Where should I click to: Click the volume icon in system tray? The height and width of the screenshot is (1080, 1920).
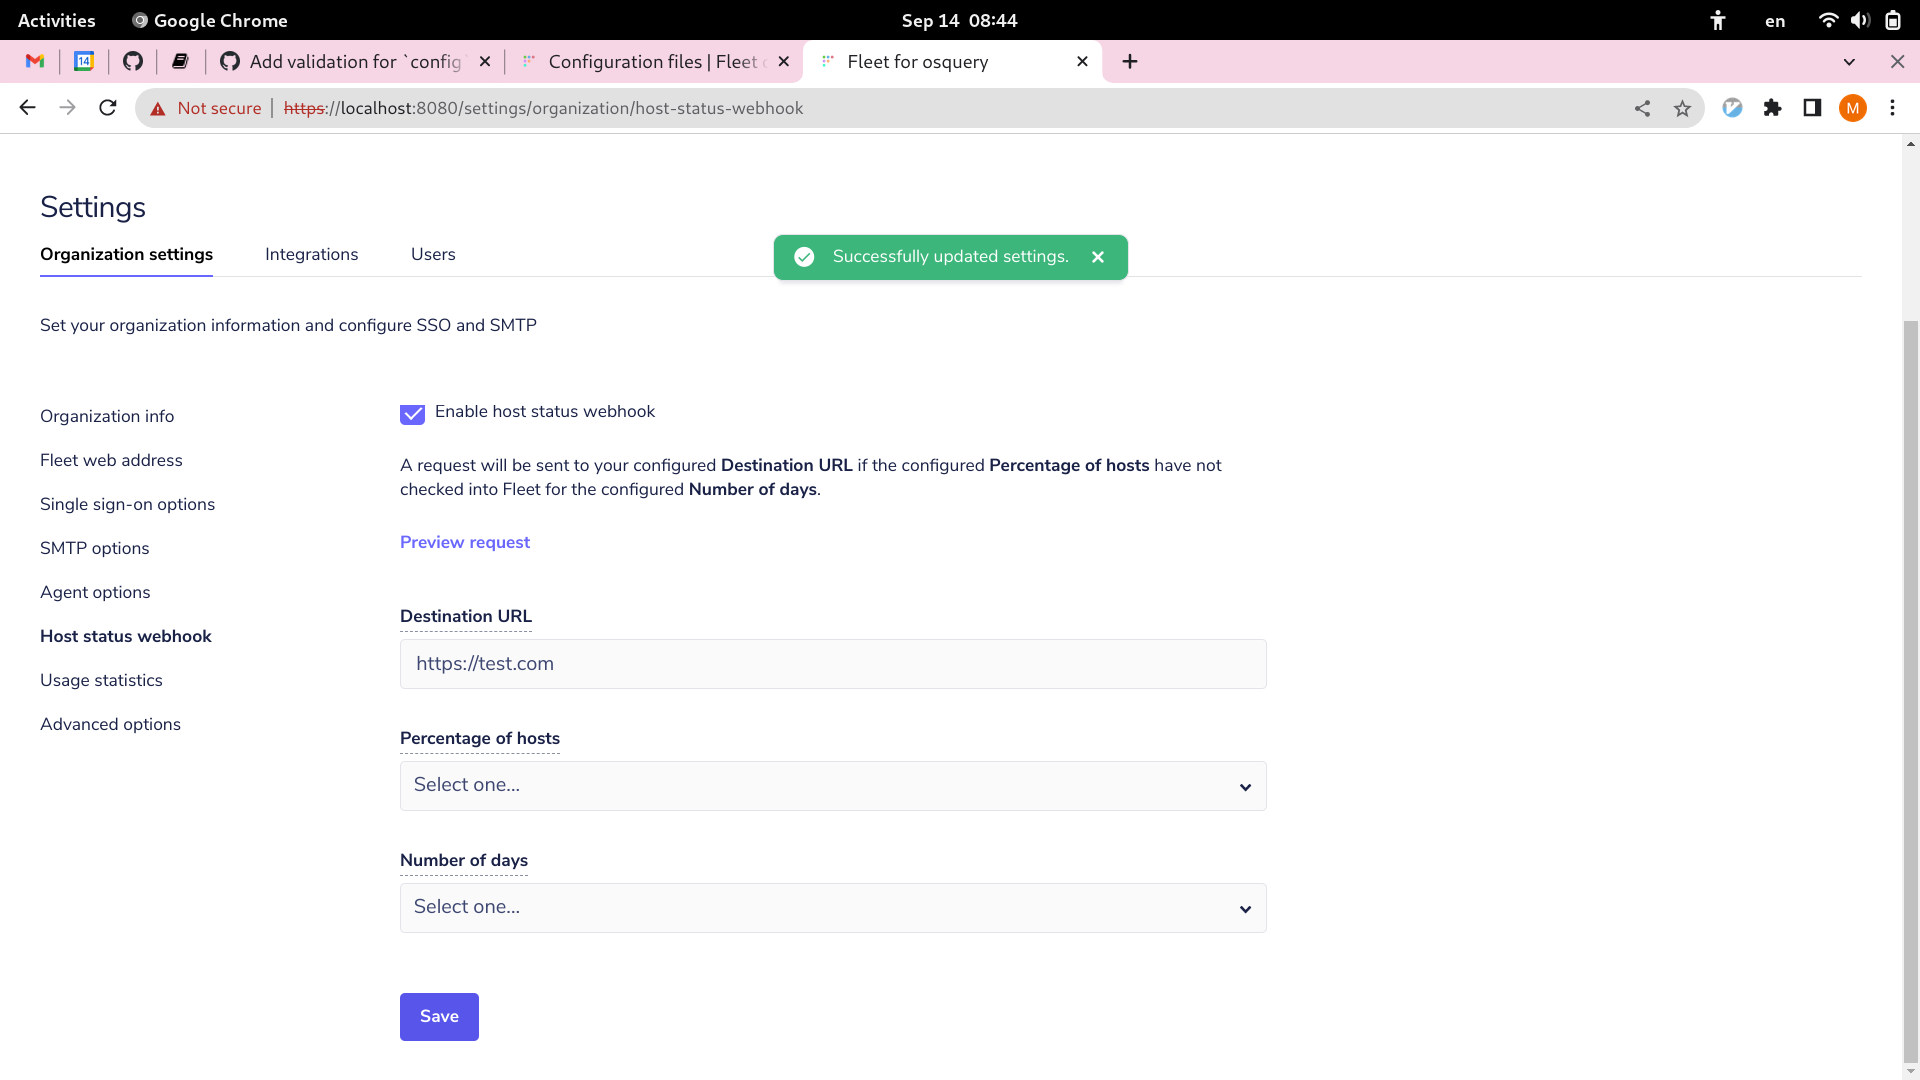(1861, 20)
